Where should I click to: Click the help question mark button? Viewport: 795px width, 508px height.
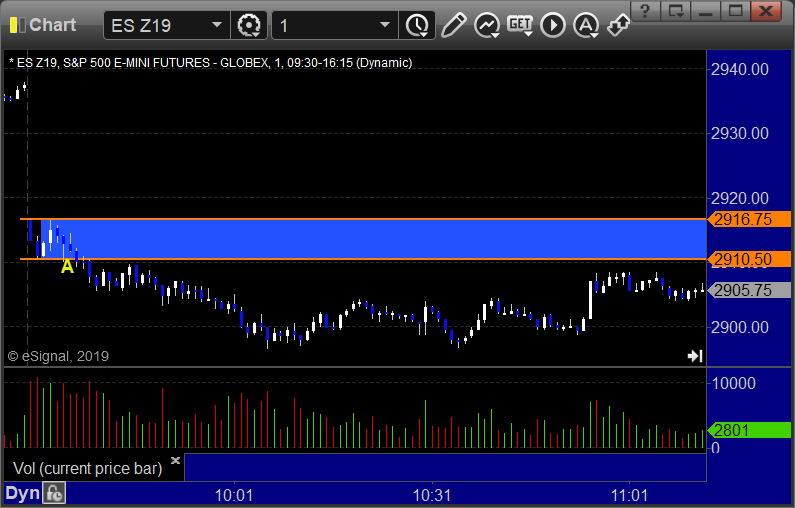pyautogui.click(x=645, y=10)
